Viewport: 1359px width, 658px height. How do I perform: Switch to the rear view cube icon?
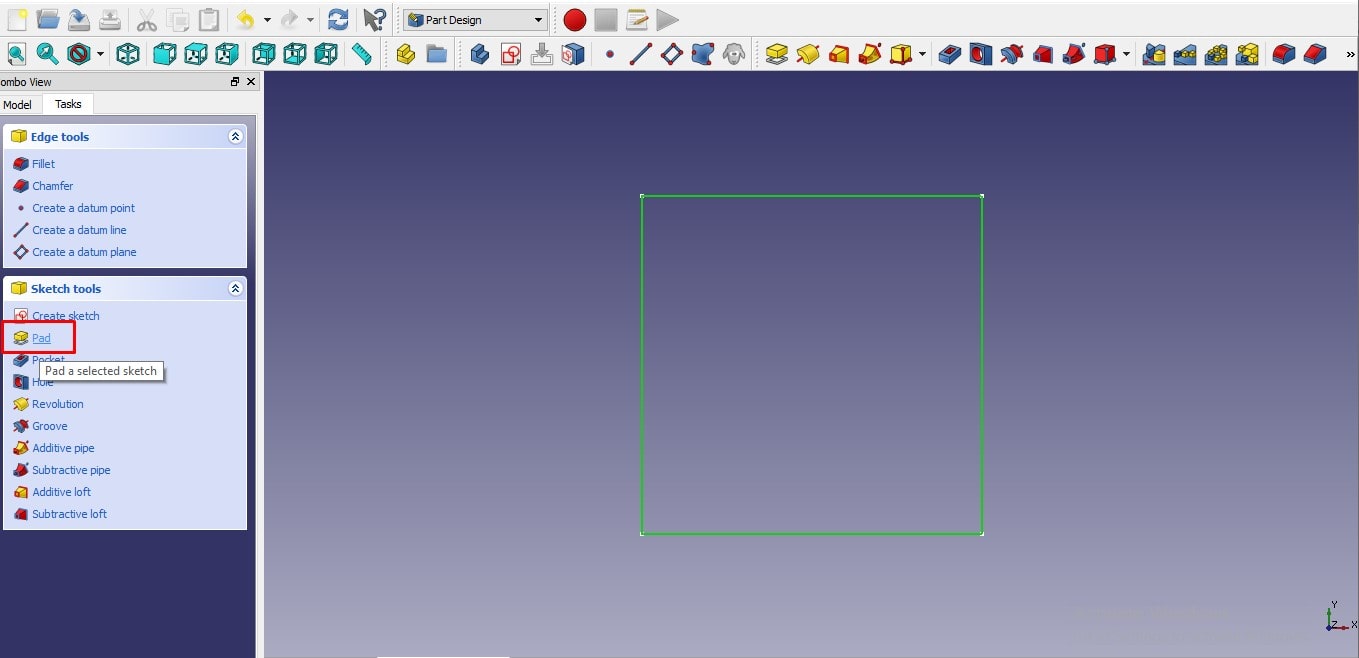click(x=264, y=54)
